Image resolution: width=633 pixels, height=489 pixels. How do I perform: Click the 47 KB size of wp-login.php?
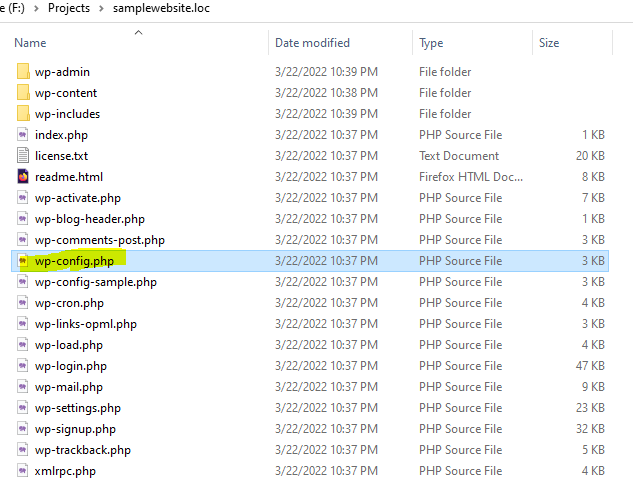point(590,365)
